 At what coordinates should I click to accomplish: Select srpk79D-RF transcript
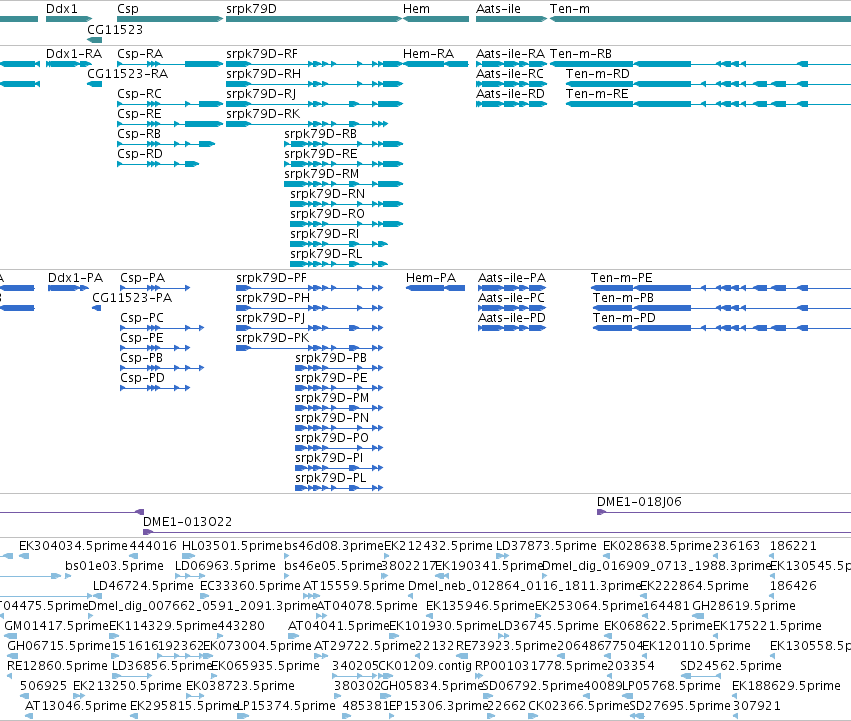tap(314, 64)
